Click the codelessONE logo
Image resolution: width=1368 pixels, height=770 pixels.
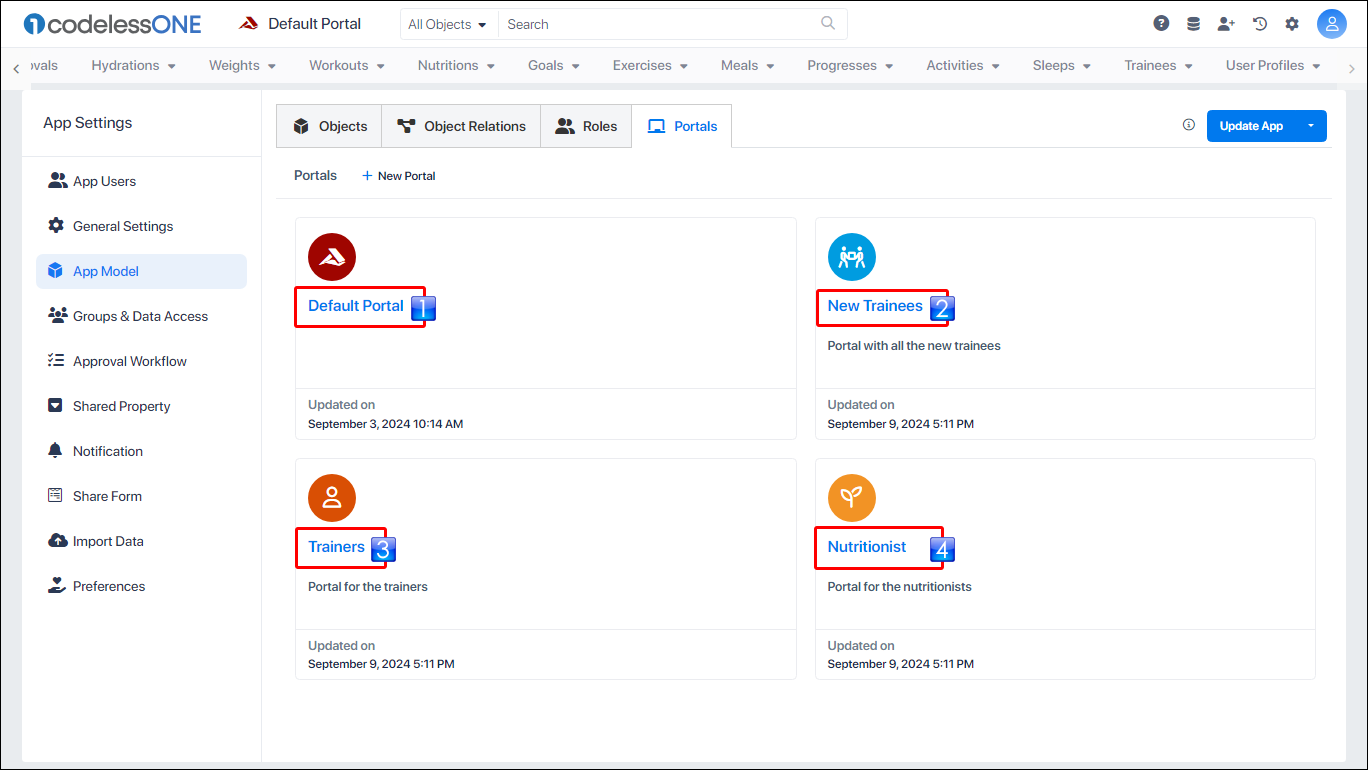click(112, 23)
